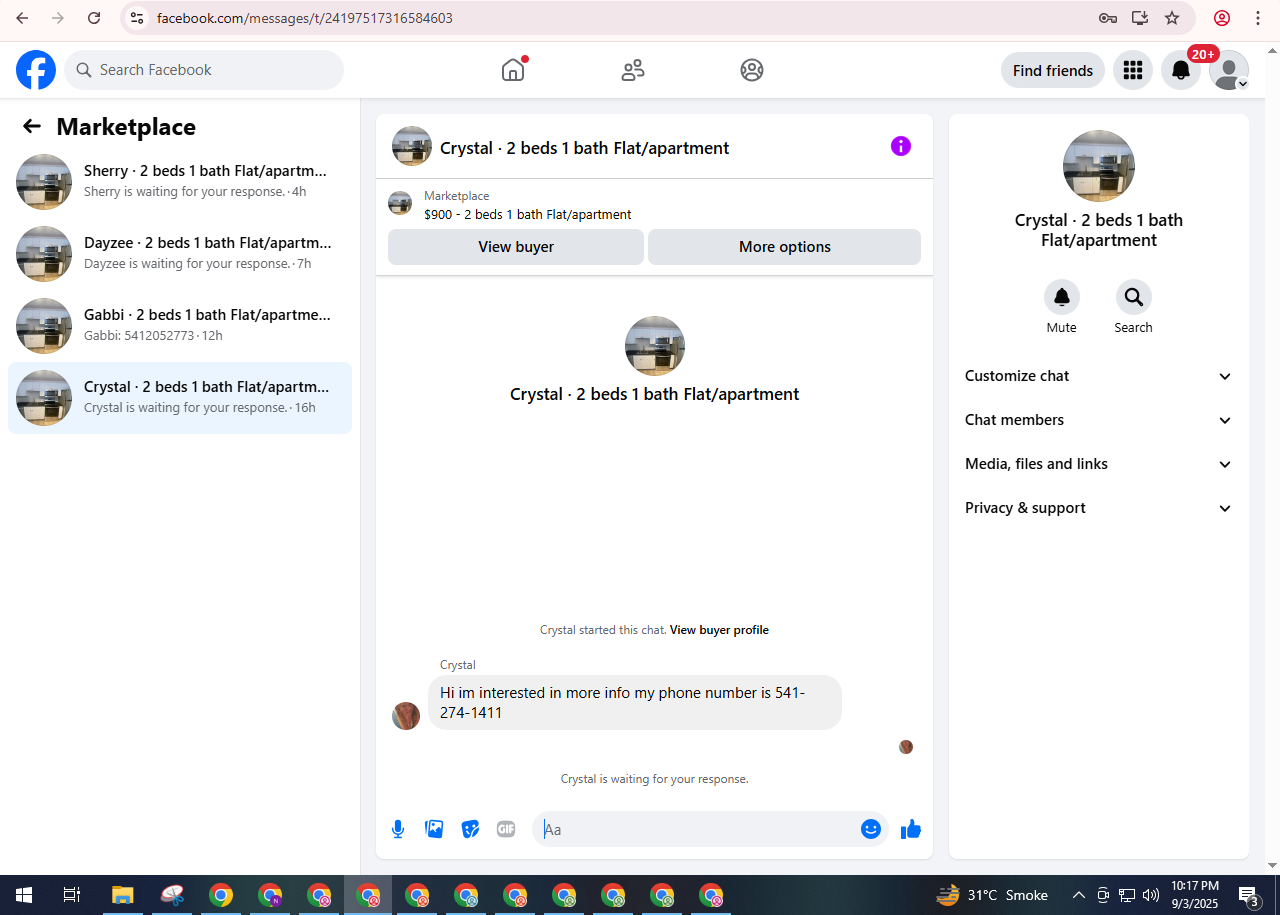Go back using Marketplace back arrow
Viewport: 1280px width, 915px height.
click(x=32, y=126)
